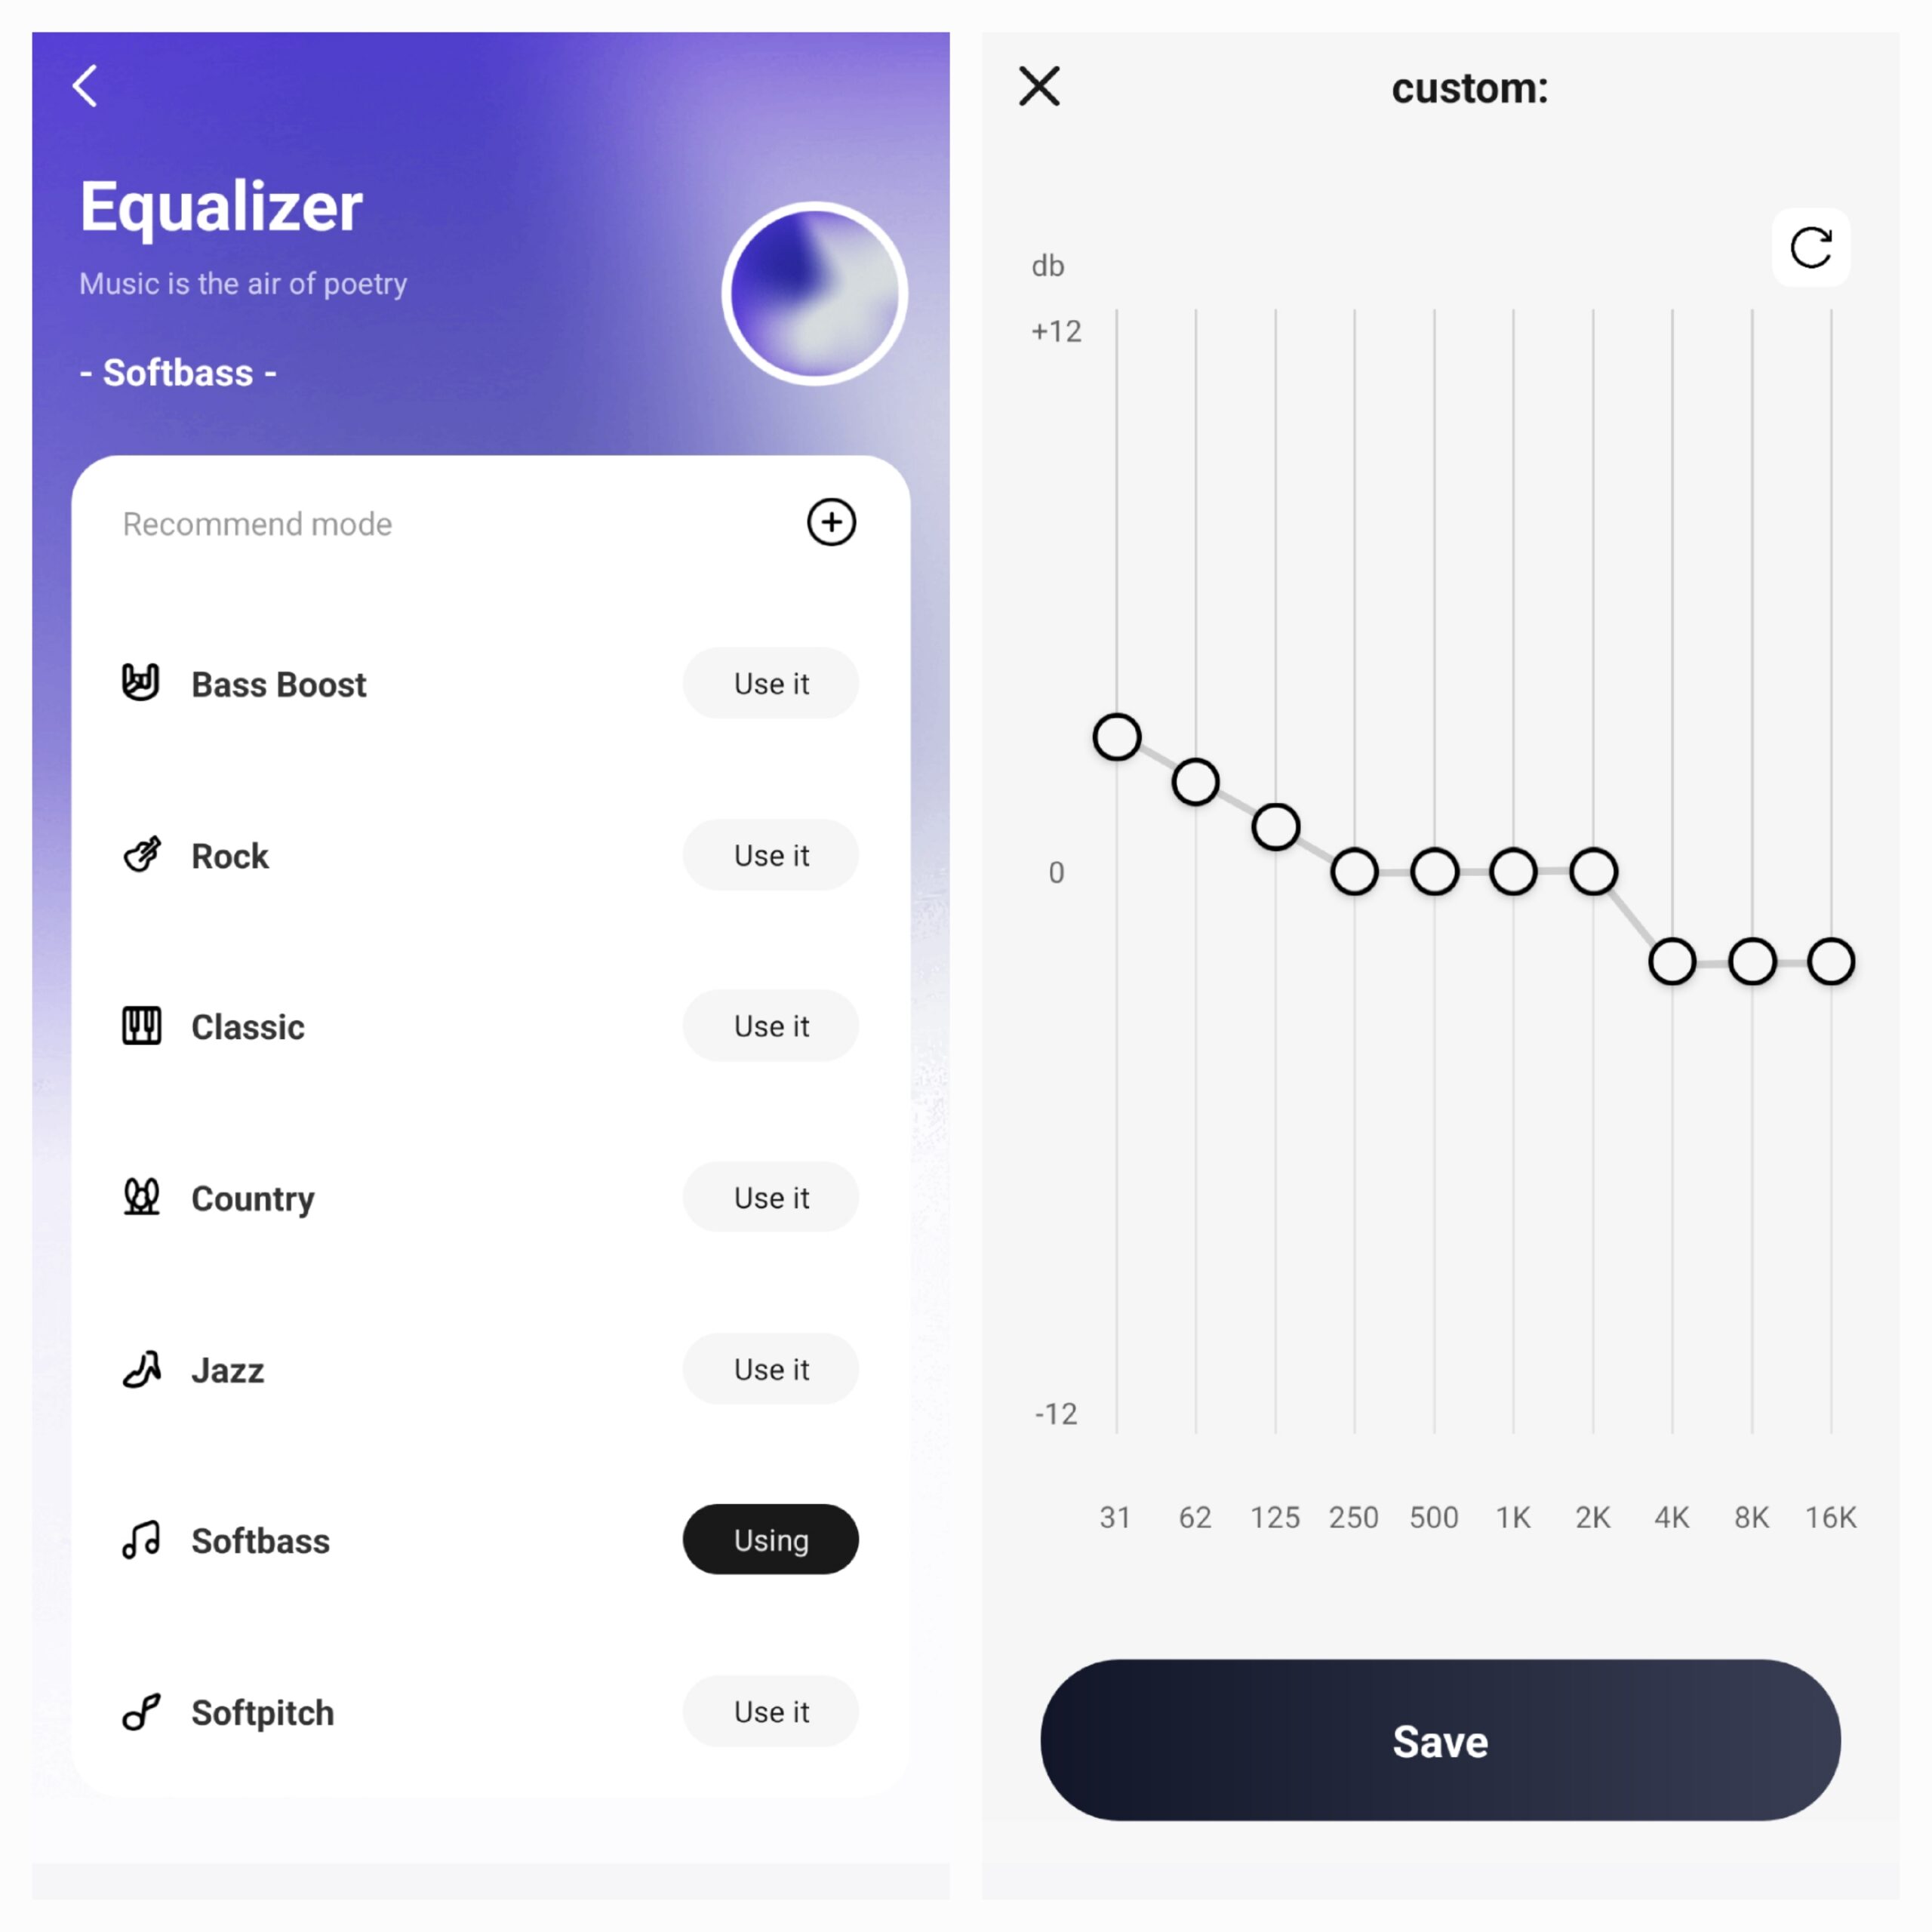Click the Country music icon

click(143, 1196)
